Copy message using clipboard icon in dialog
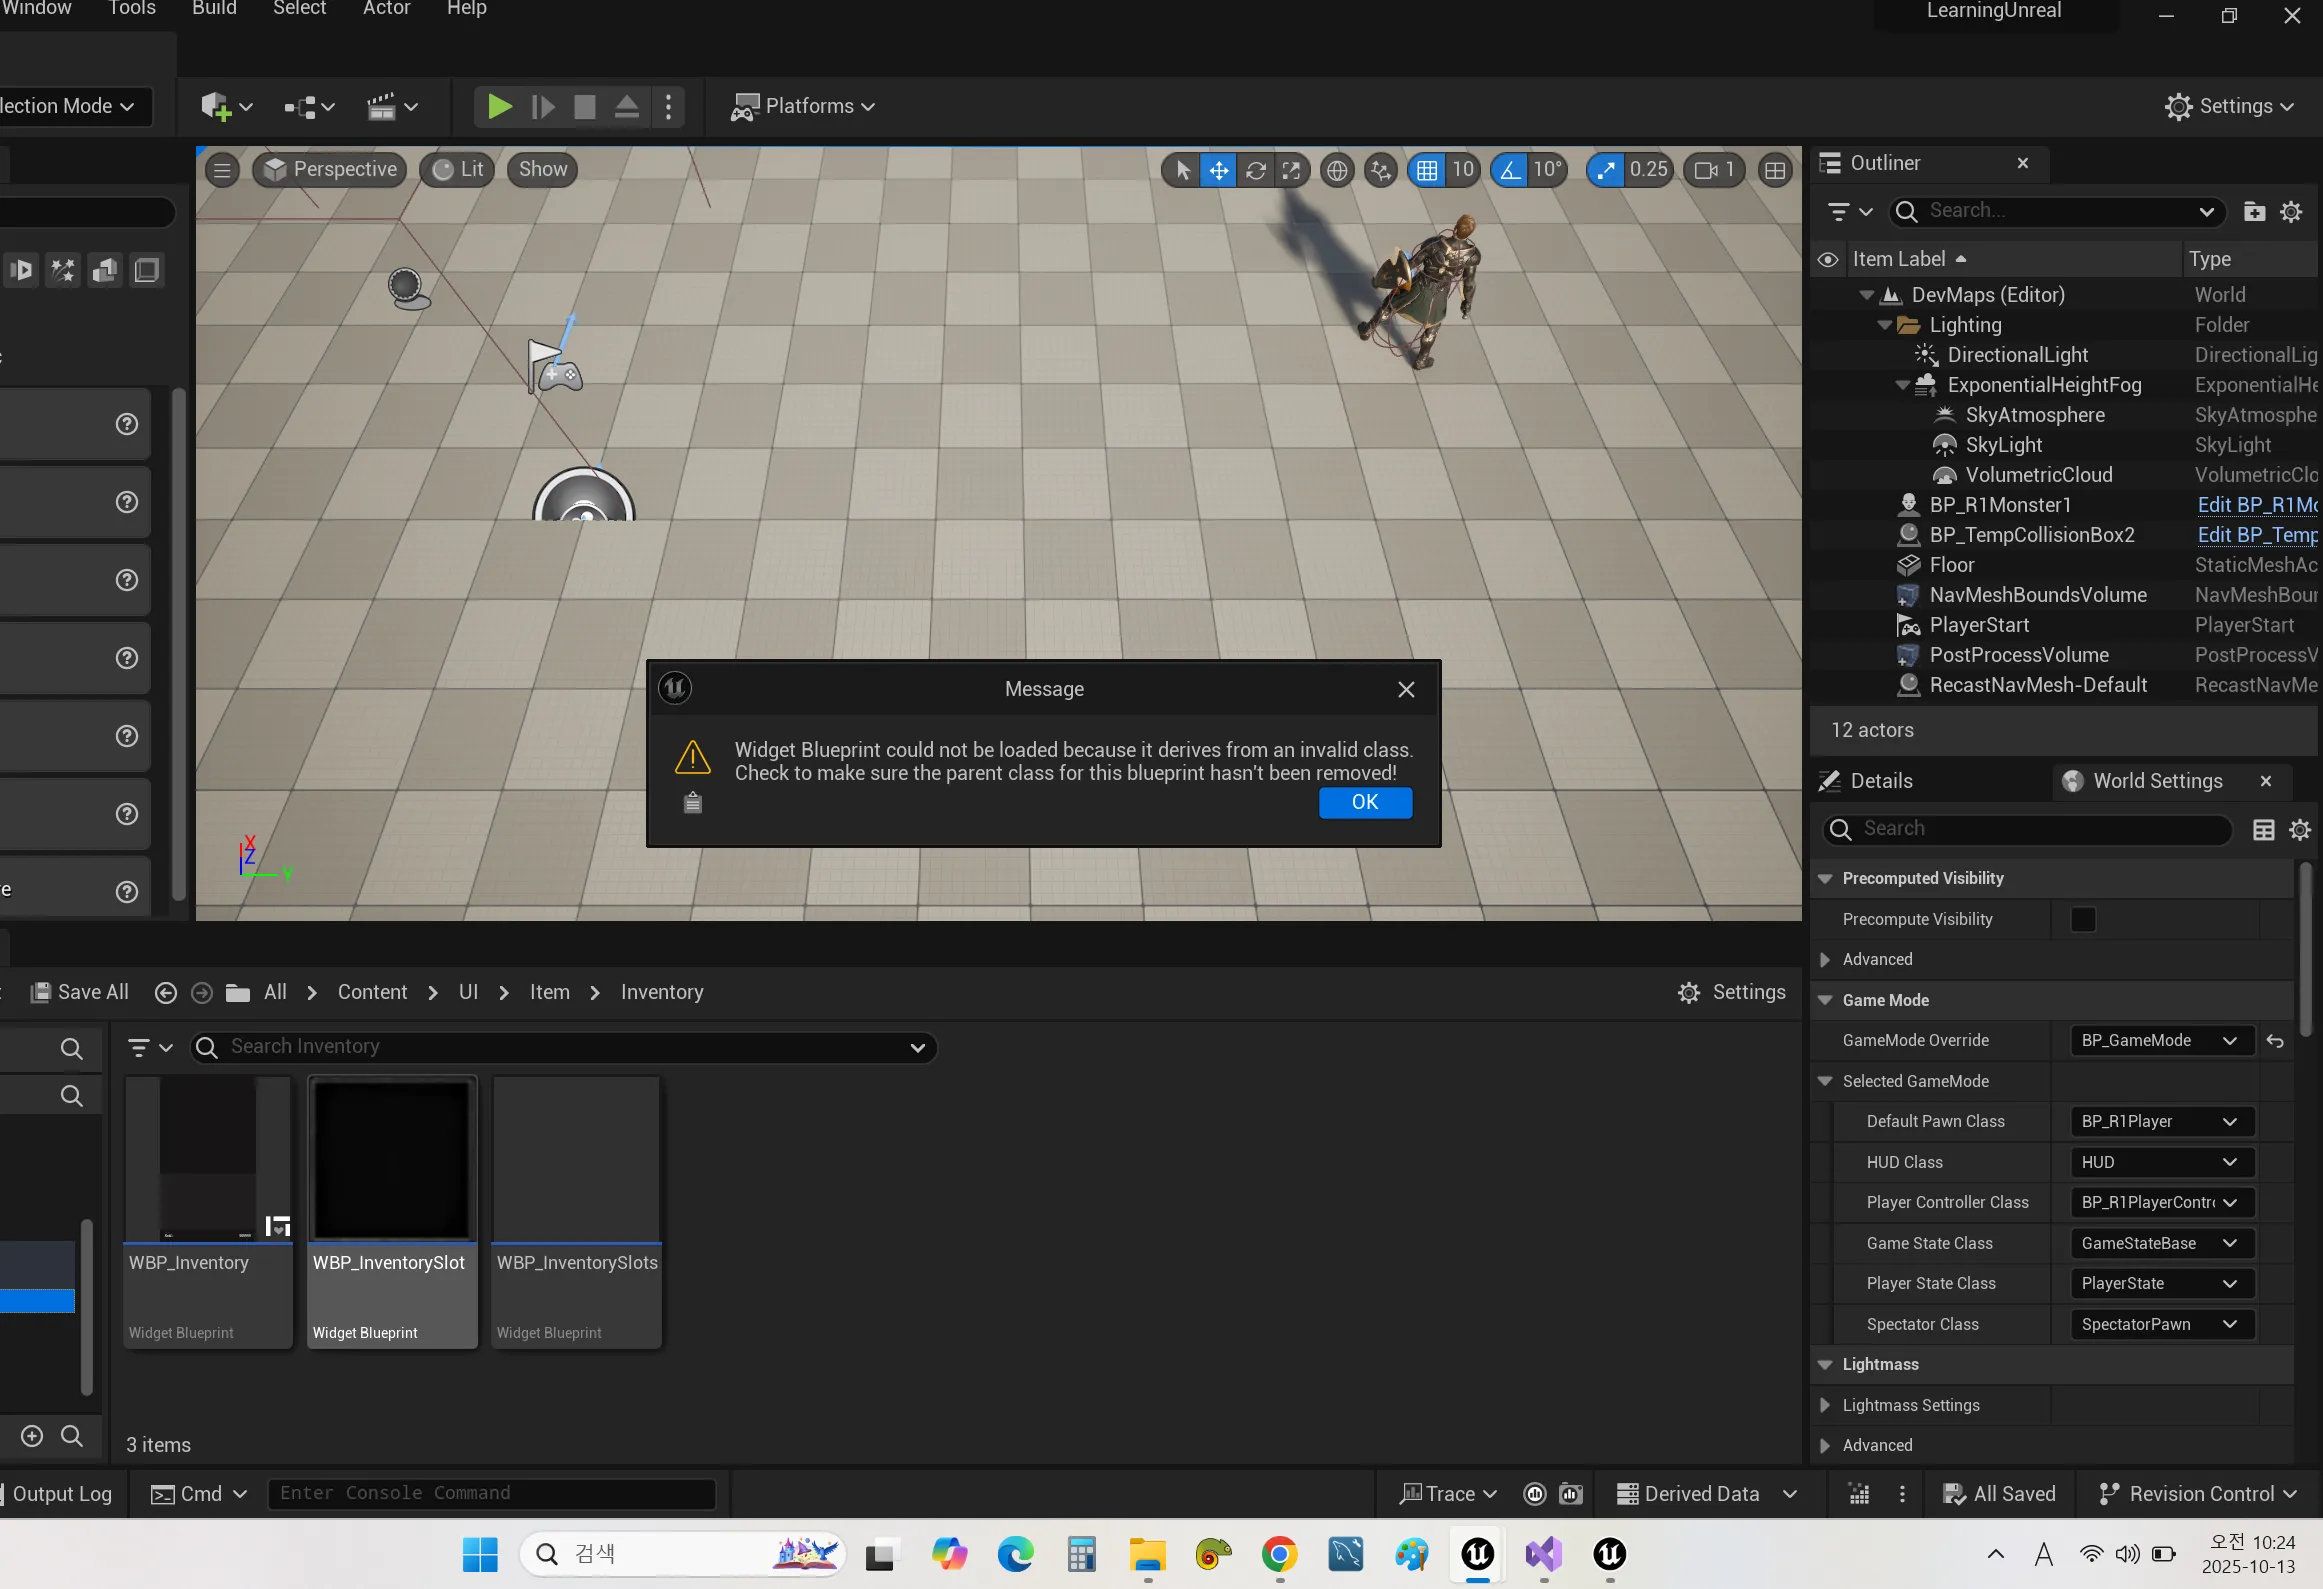The image size is (2323, 1589). click(x=692, y=802)
